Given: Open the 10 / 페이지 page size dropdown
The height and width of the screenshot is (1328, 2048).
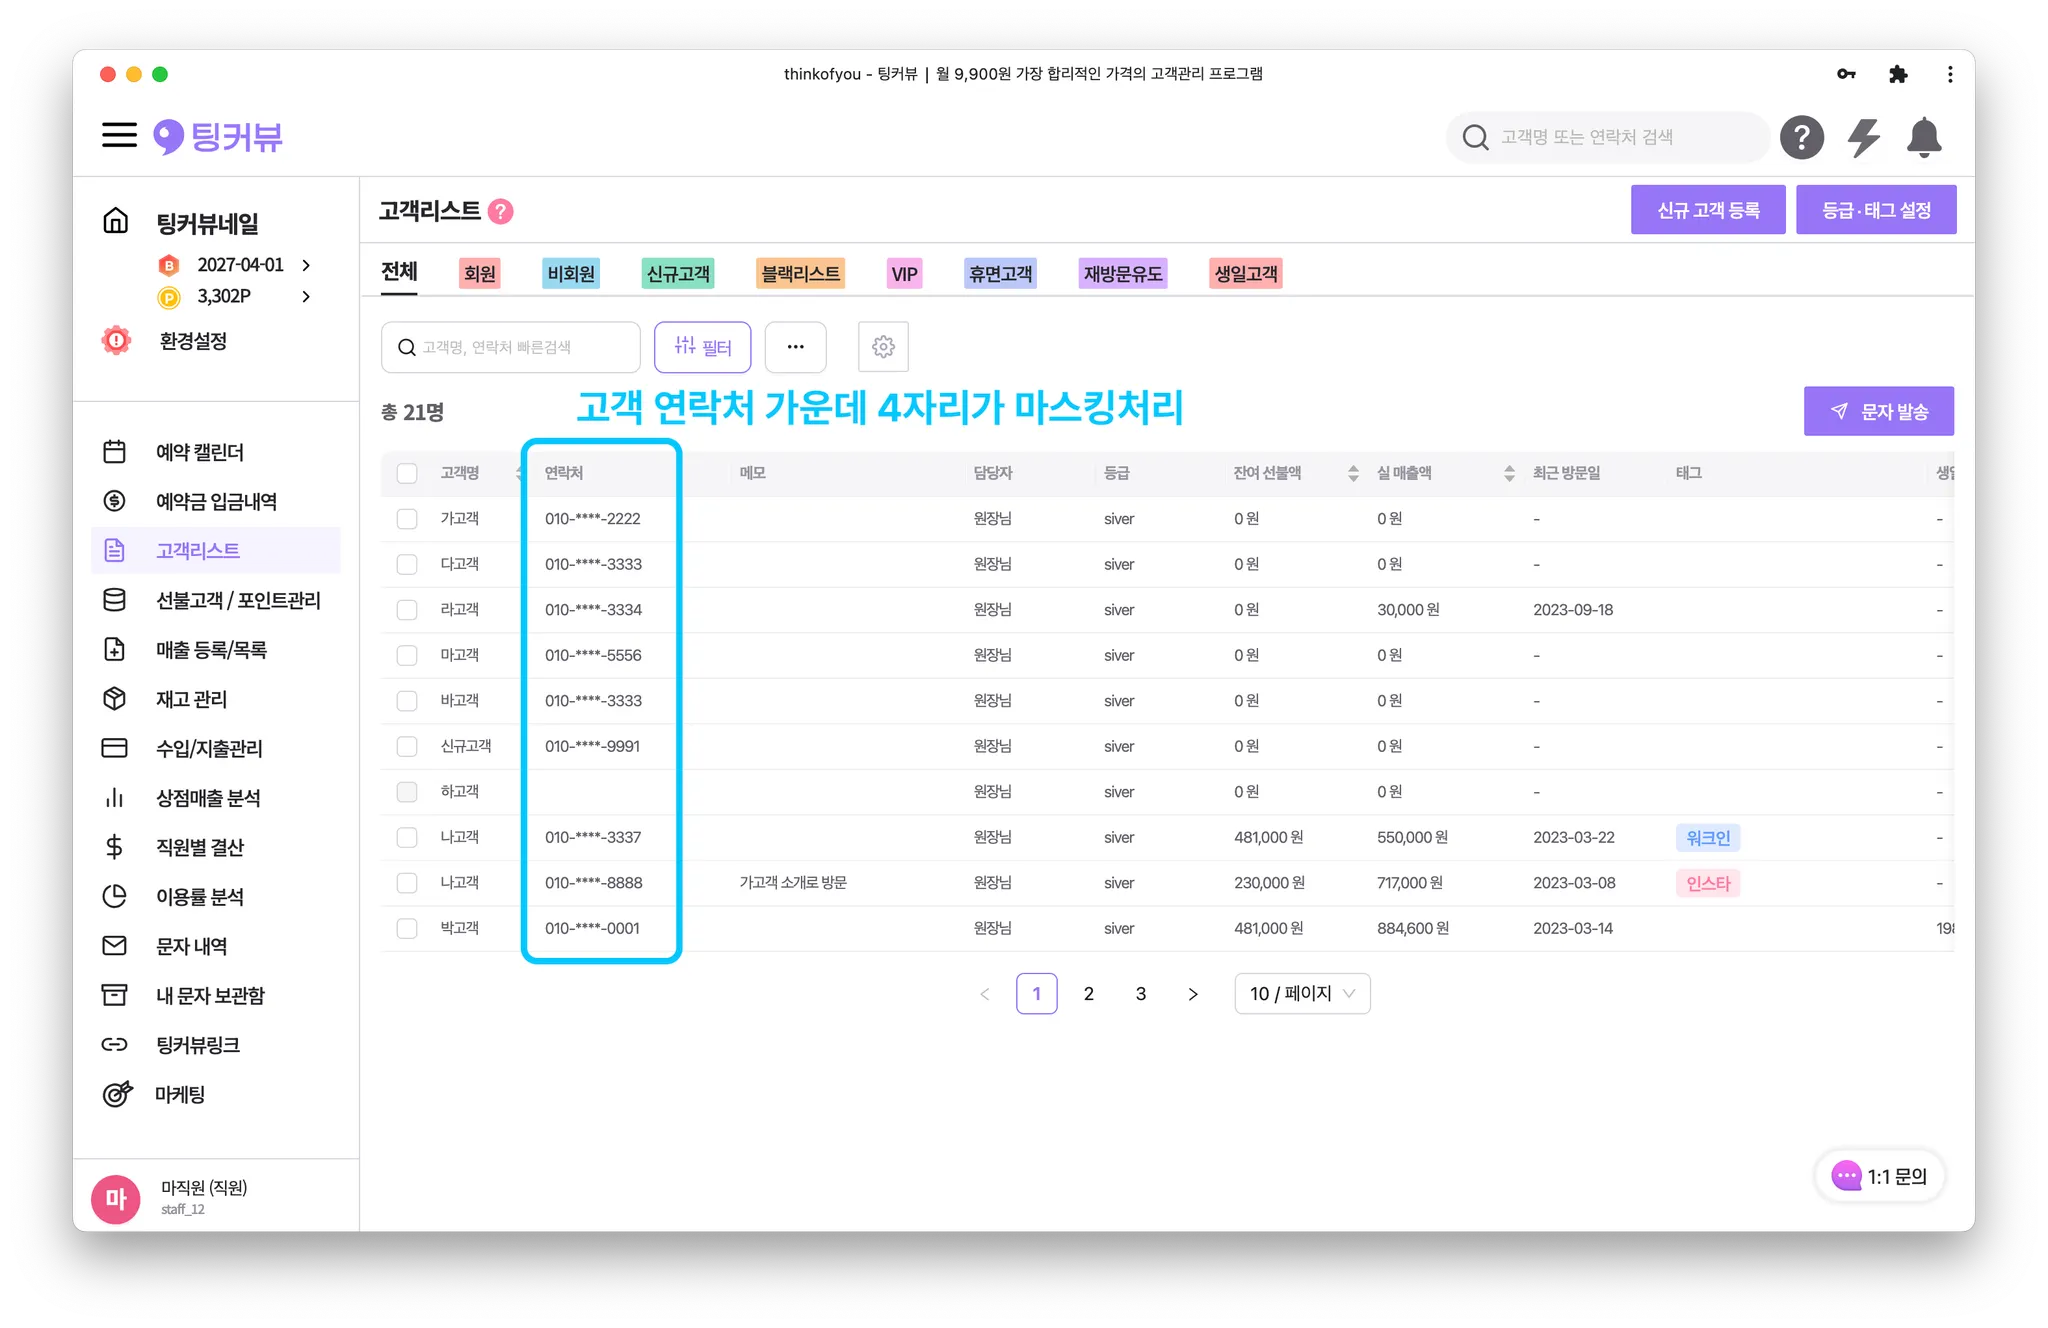Looking at the screenshot, I should [x=1302, y=993].
